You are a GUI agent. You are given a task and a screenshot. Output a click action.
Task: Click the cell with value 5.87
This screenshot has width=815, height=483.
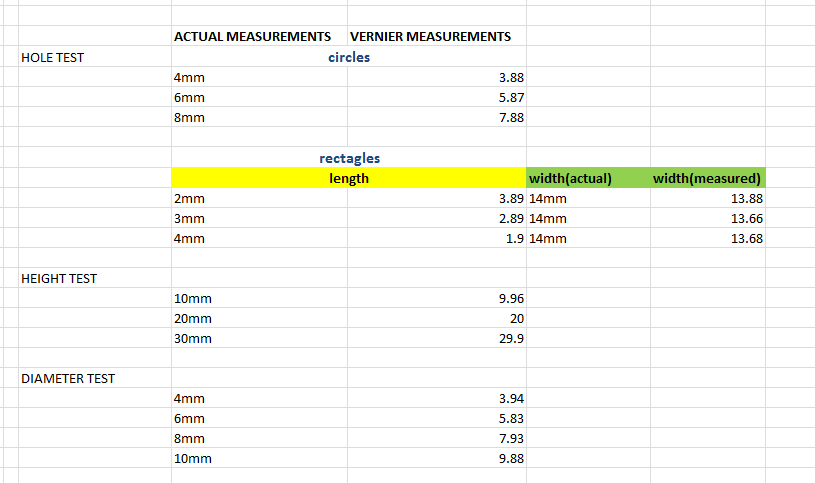[437, 97]
